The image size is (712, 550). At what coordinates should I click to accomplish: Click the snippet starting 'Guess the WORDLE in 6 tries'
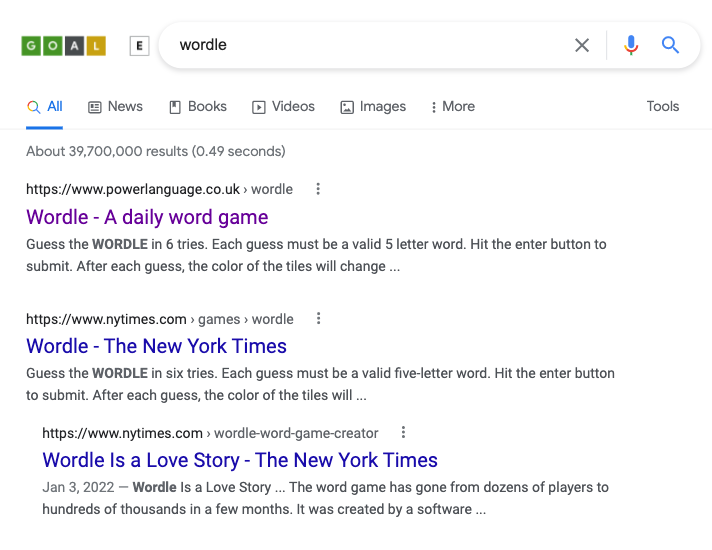(316, 255)
